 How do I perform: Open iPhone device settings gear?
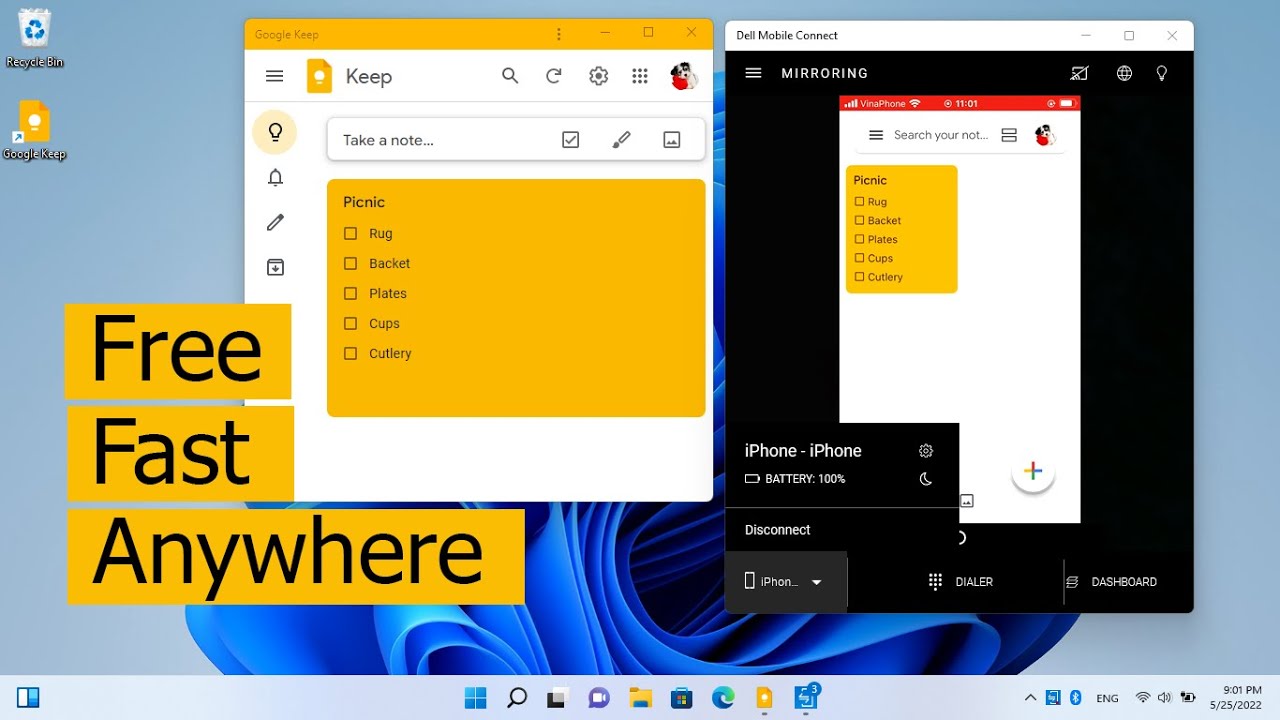(926, 451)
